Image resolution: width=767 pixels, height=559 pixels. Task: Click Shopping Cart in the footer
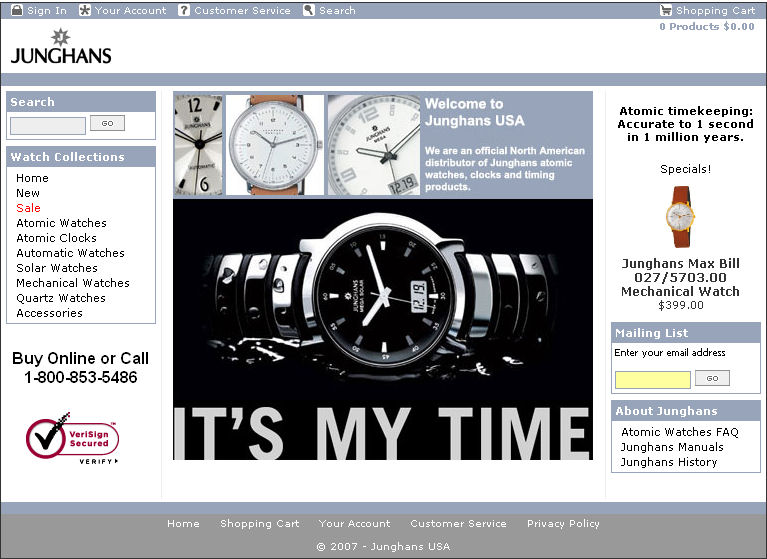(260, 524)
